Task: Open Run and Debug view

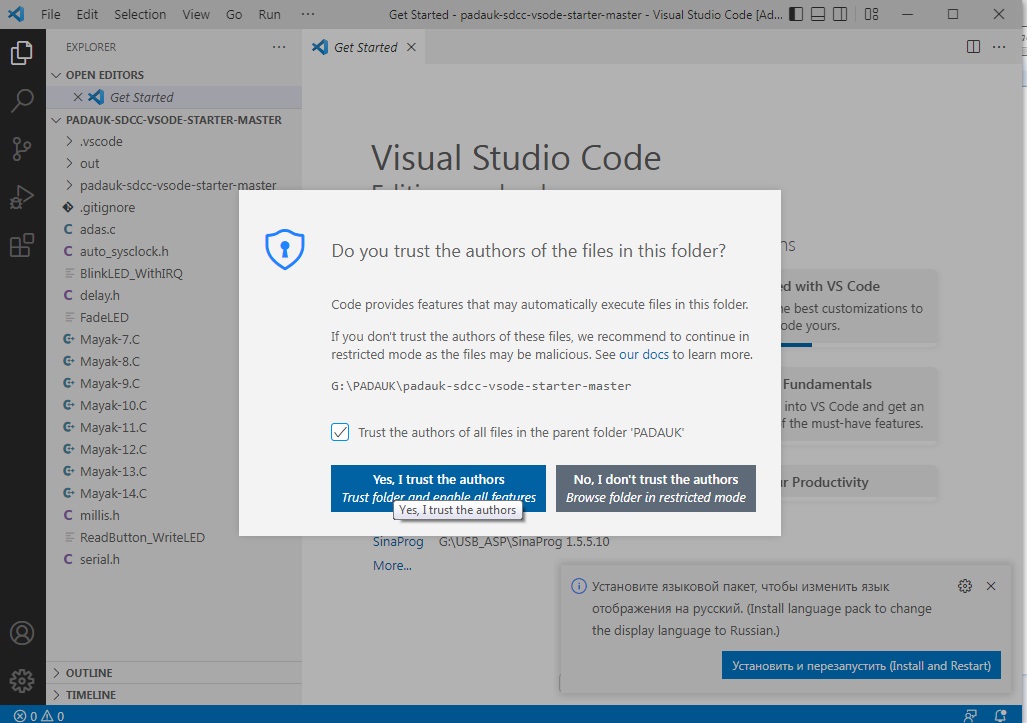Action: (x=22, y=197)
